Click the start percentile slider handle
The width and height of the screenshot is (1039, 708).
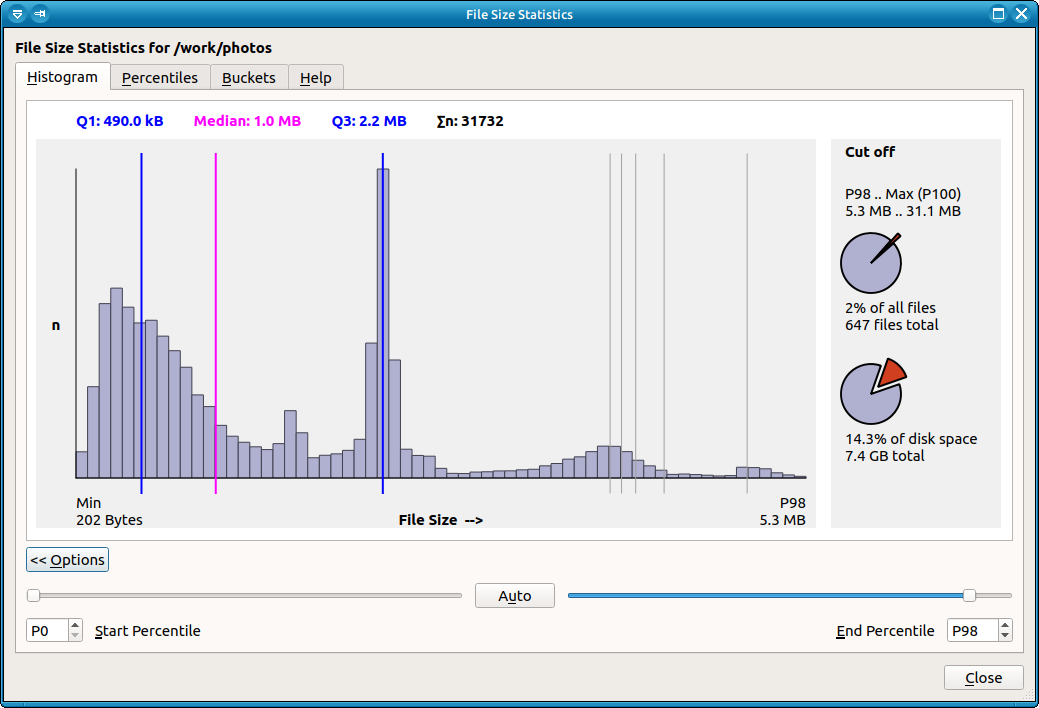click(x=33, y=595)
